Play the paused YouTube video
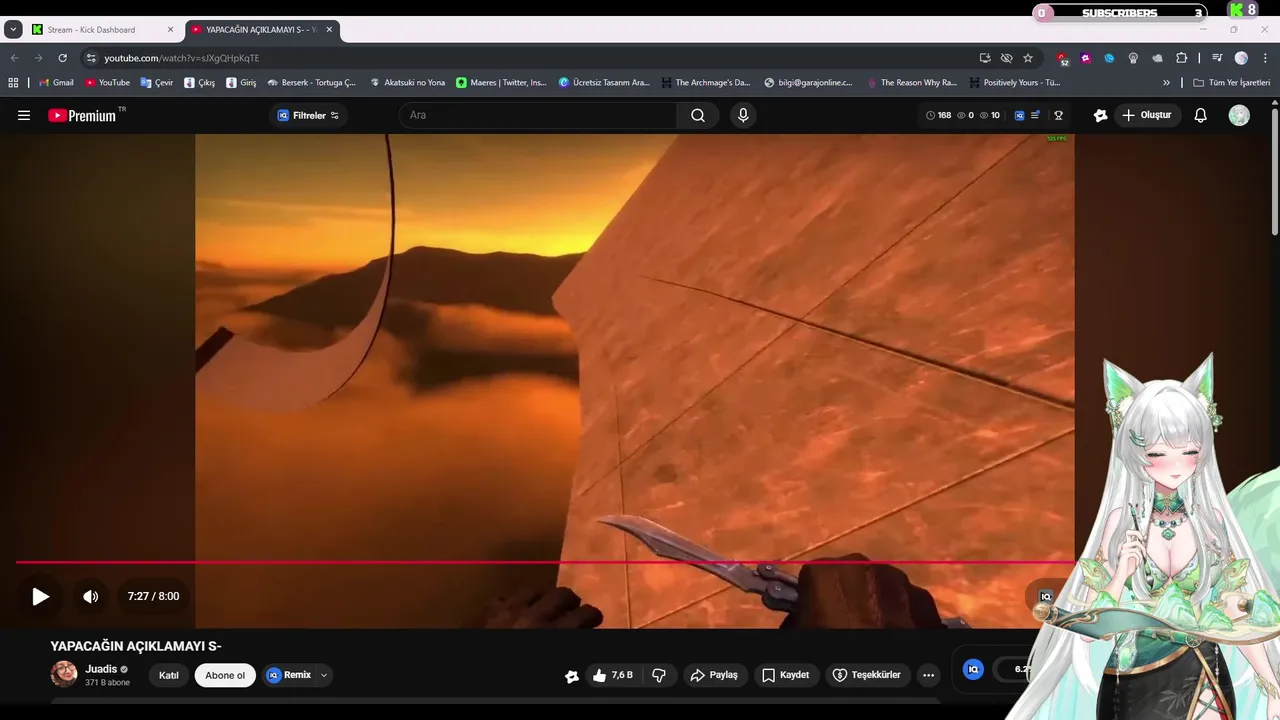Screen dimensions: 1280x720 [x=40, y=596]
